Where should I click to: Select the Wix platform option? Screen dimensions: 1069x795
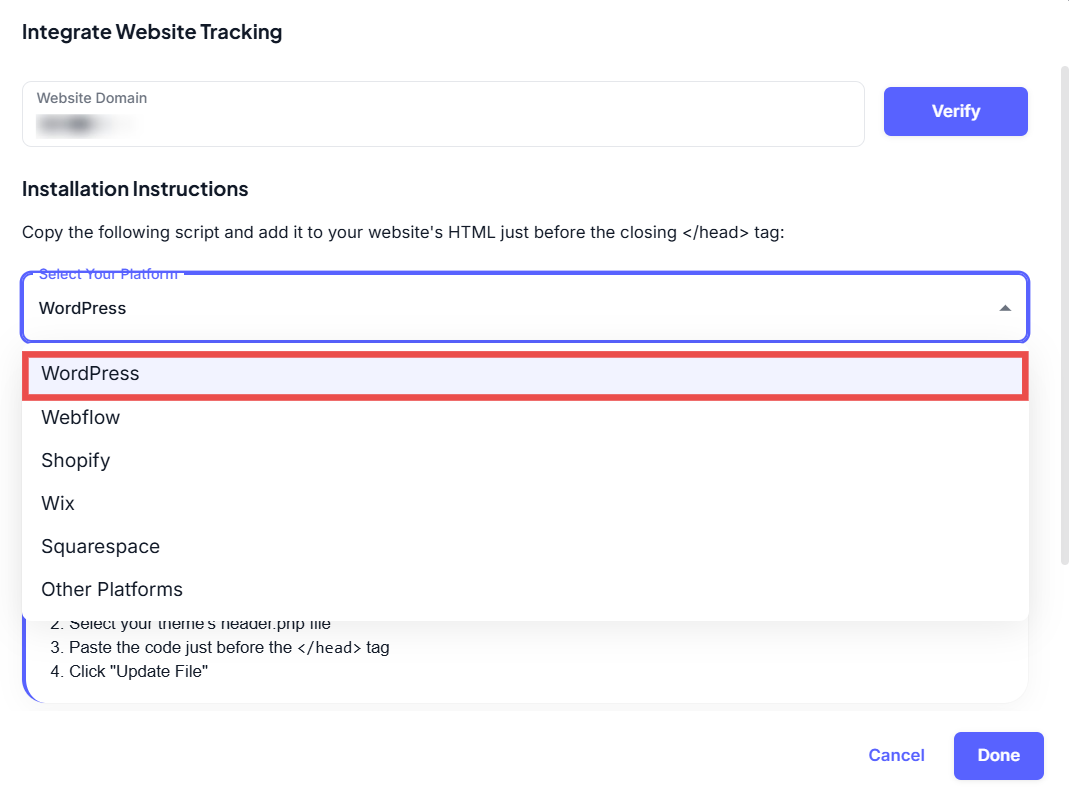tap(58, 504)
